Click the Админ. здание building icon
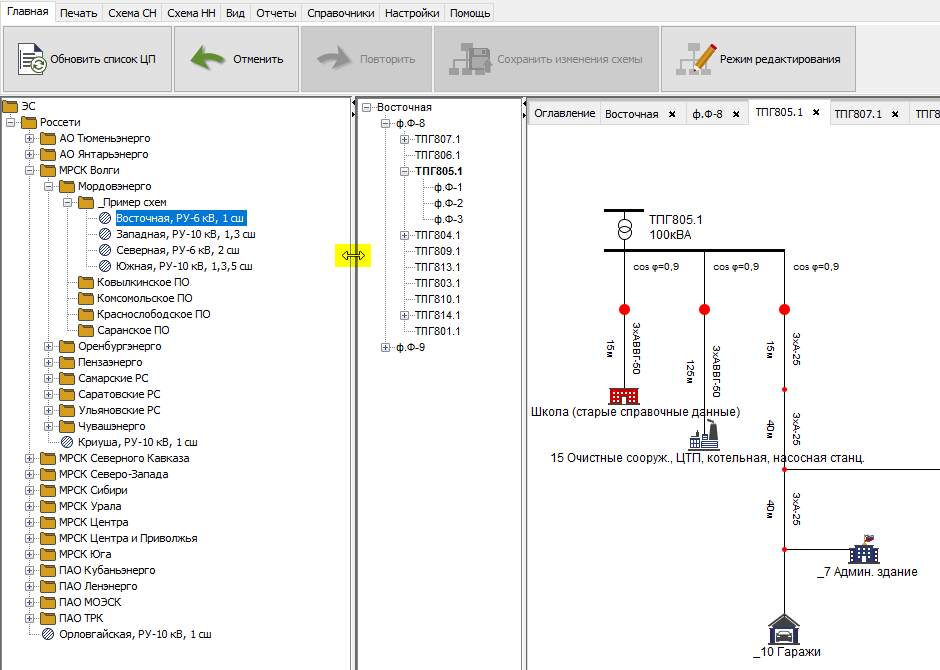The image size is (940, 670). pyautogui.click(x=864, y=550)
